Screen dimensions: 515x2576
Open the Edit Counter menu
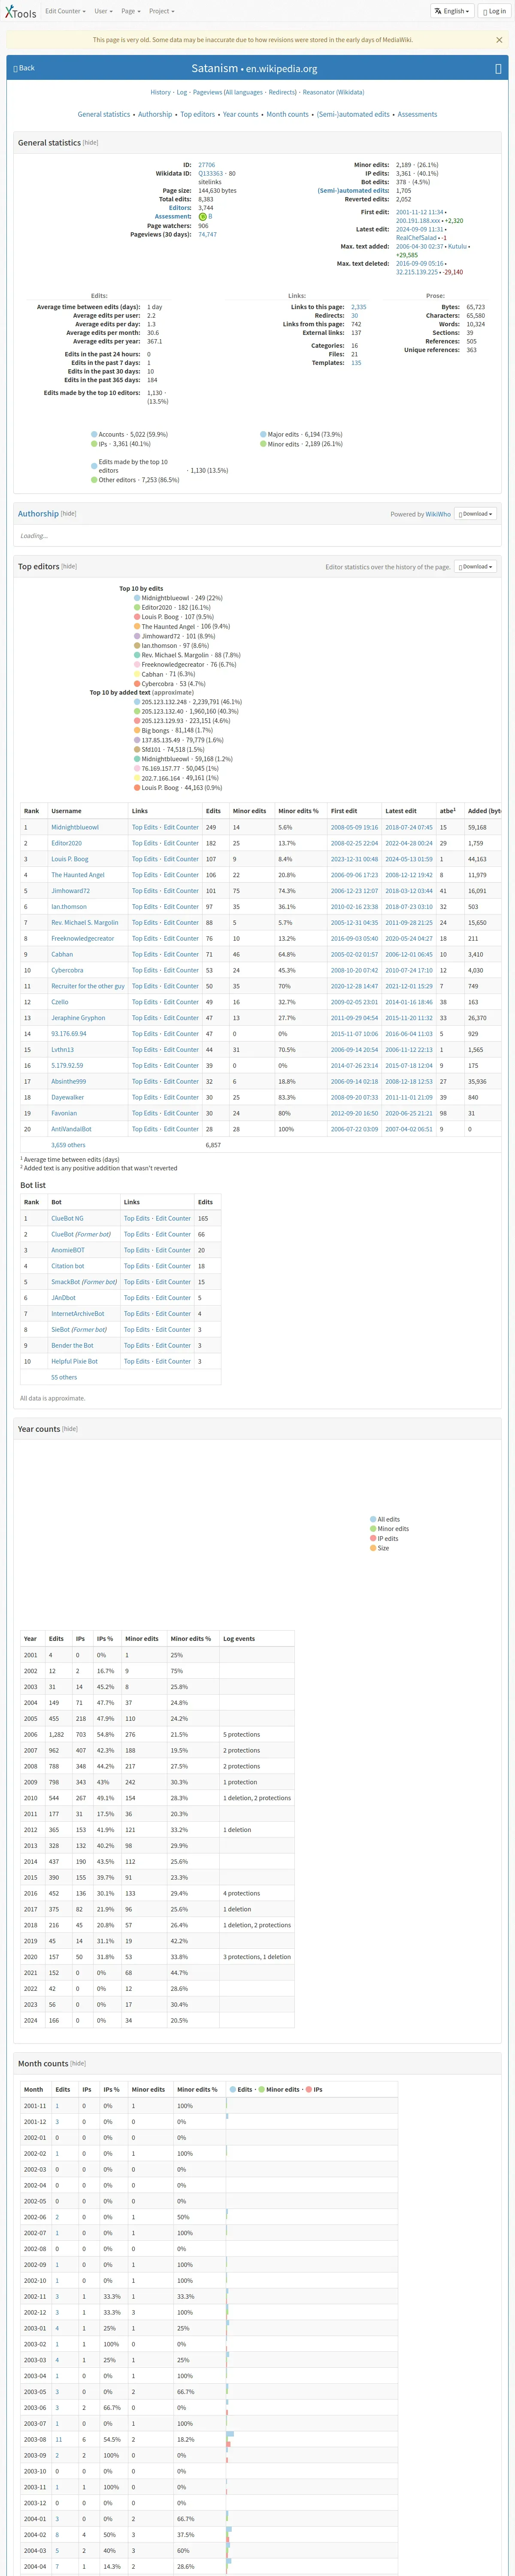[65, 11]
